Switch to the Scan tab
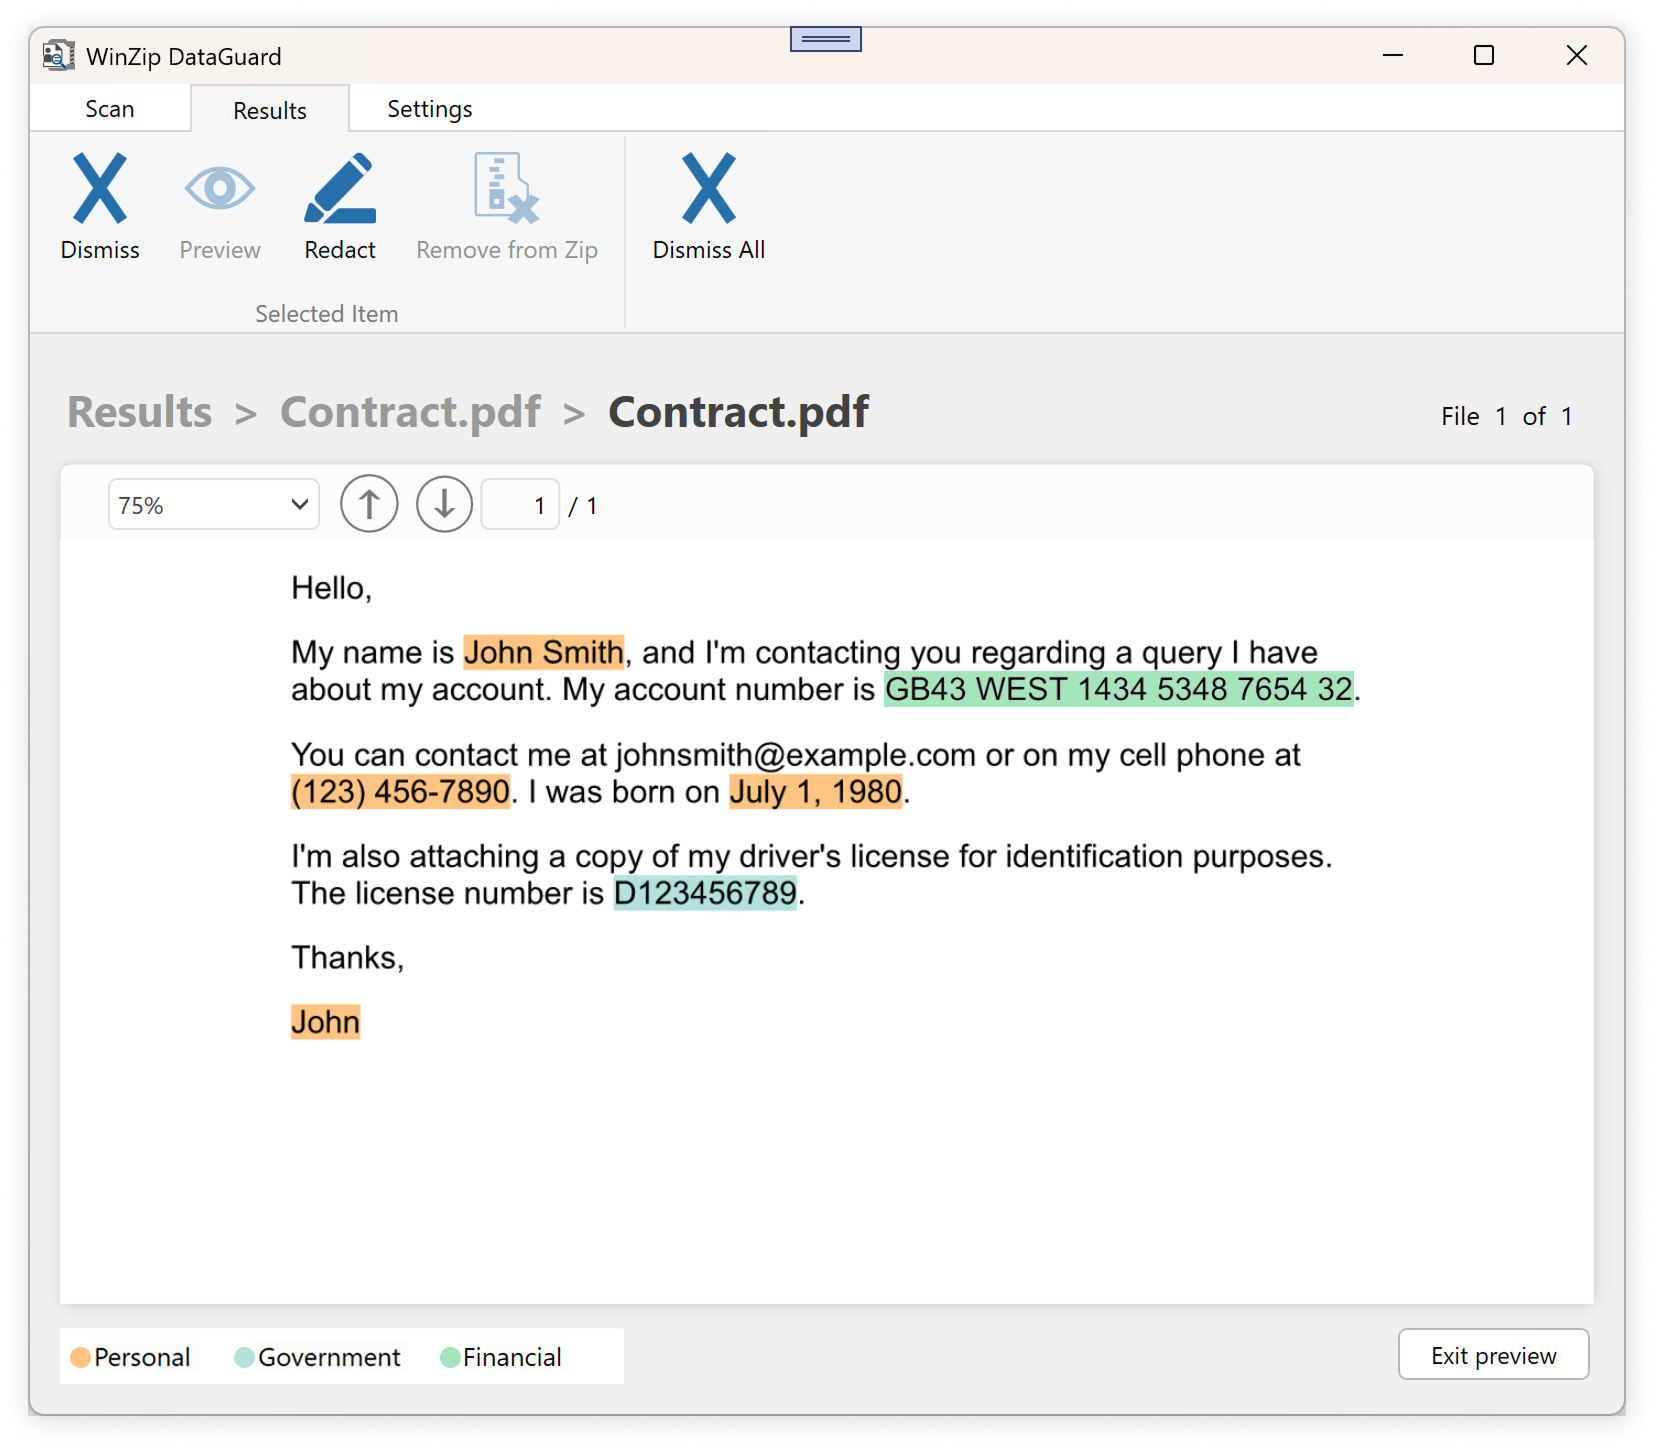This screenshot has width=1658, height=1450. (110, 109)
